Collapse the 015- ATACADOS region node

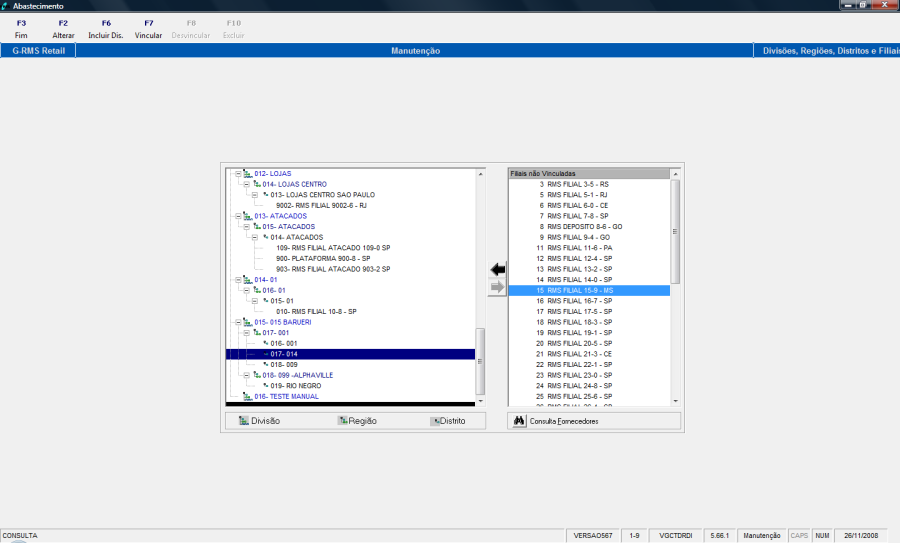click(x=246, y=227)
